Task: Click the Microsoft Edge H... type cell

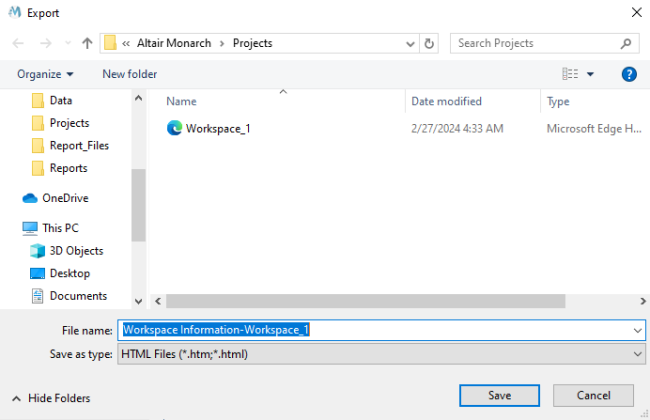Action: click(x=594, y=129)
